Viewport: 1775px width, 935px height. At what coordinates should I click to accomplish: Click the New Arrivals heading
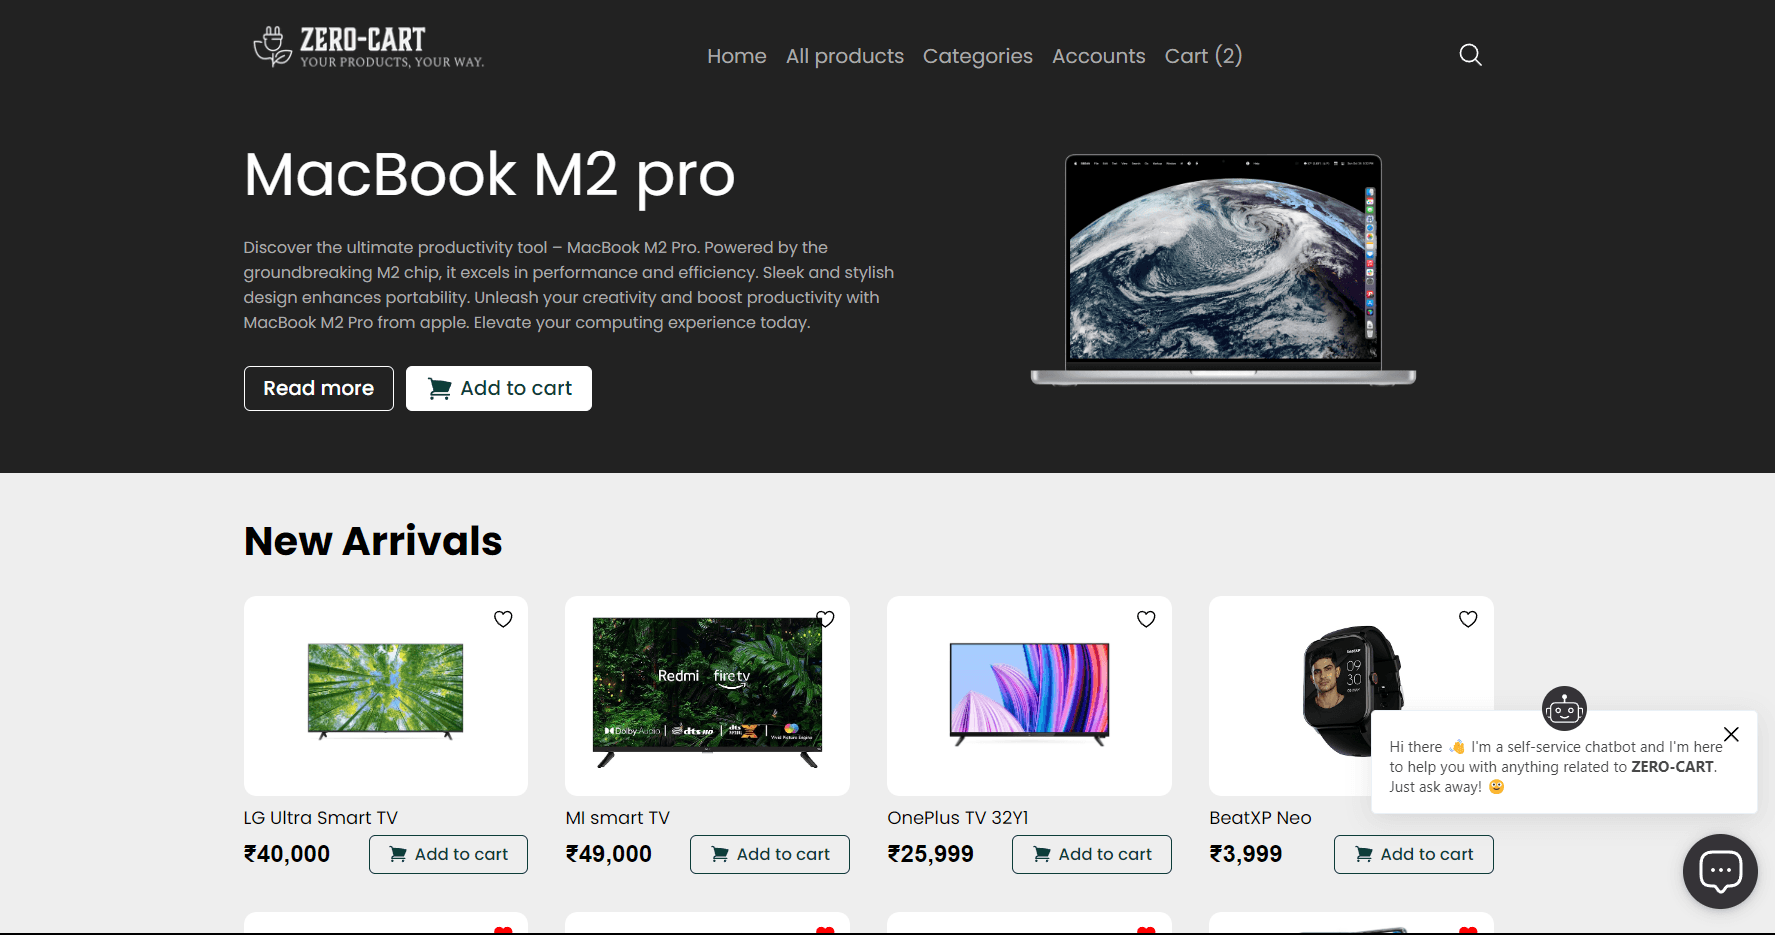[x=373, y=541]
